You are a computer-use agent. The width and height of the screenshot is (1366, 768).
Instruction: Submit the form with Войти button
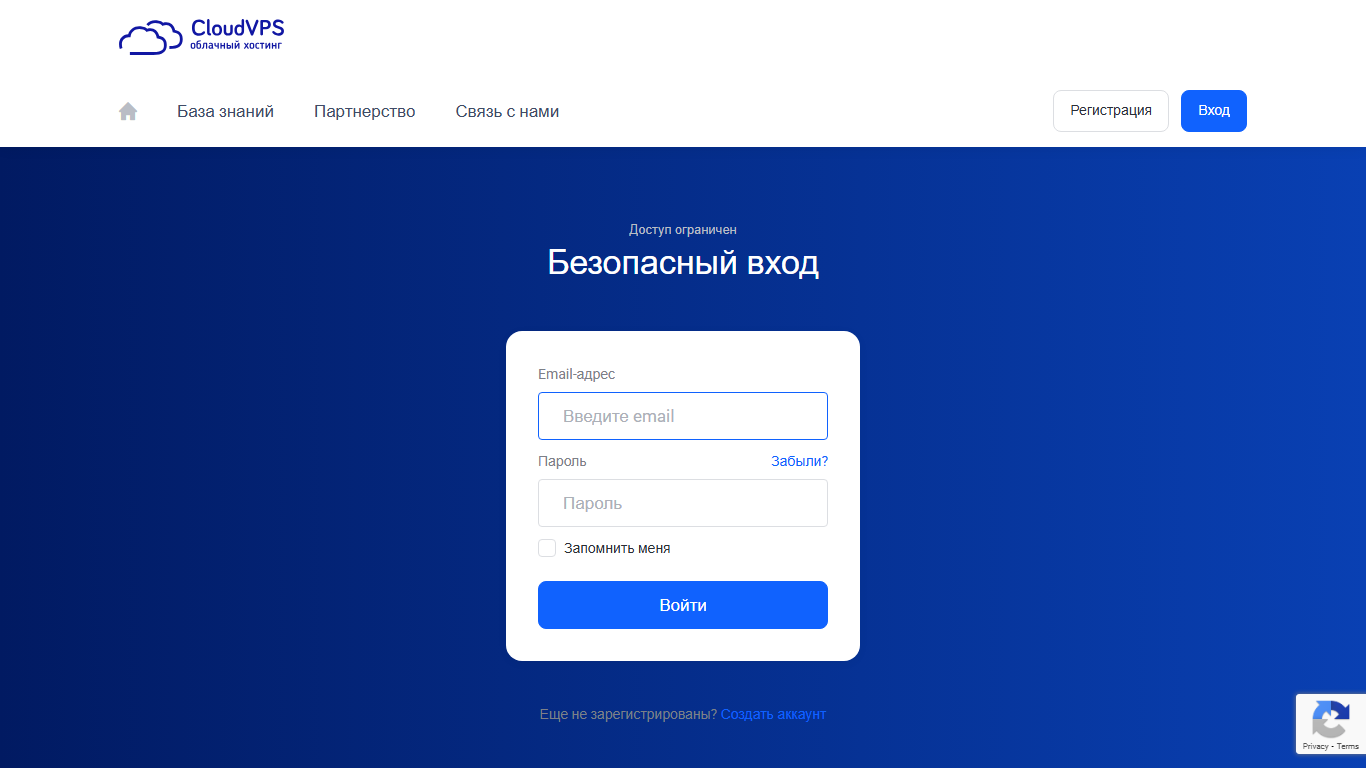683,605
